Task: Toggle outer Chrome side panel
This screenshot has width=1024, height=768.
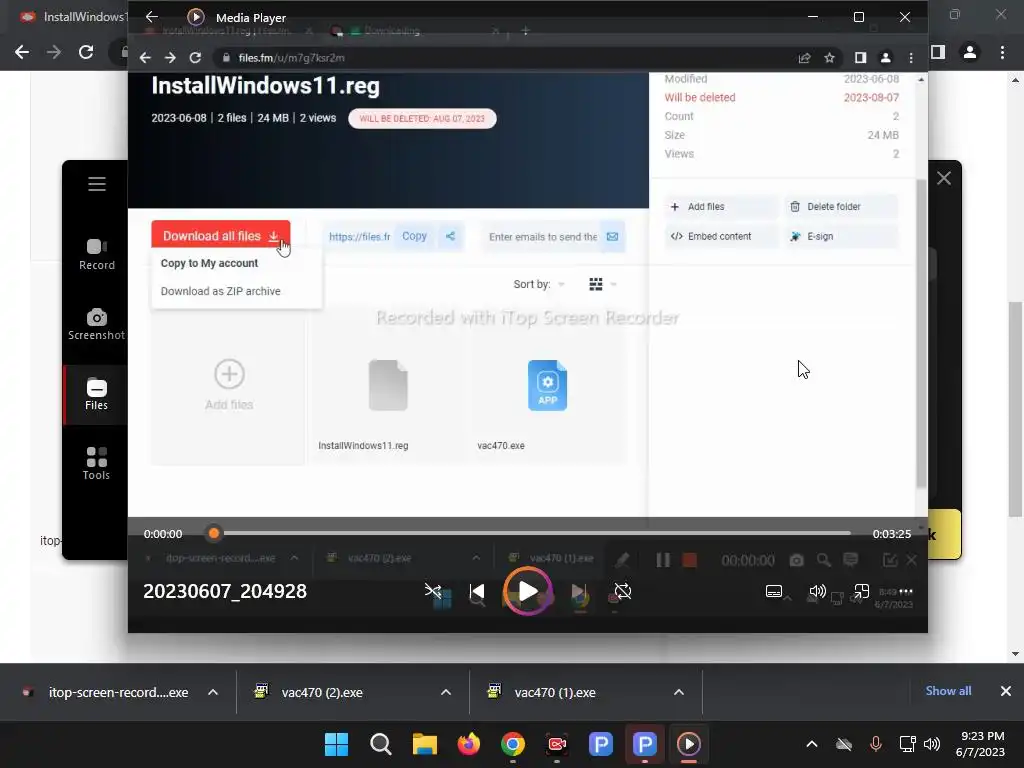Action: pyautogui.click(x=938, y=52)
